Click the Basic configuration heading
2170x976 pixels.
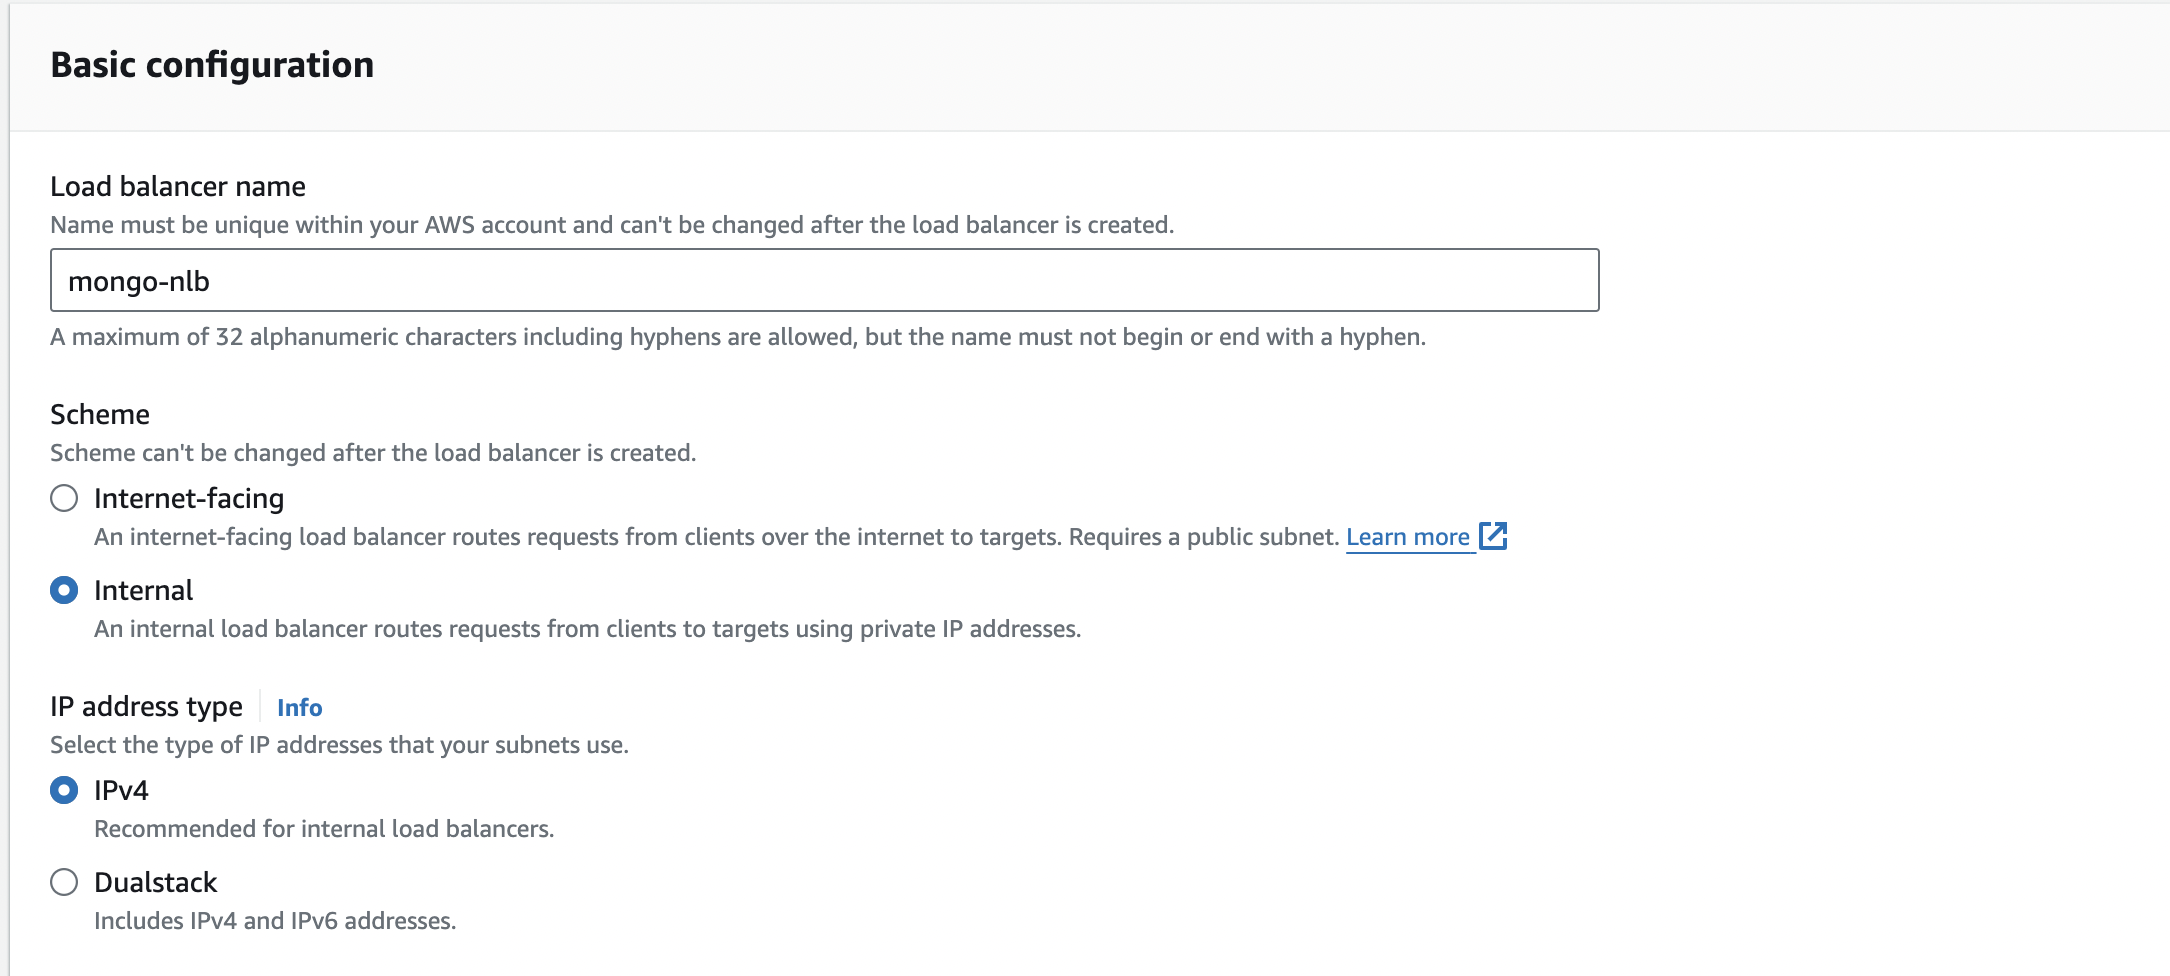(x=212, y=65)
